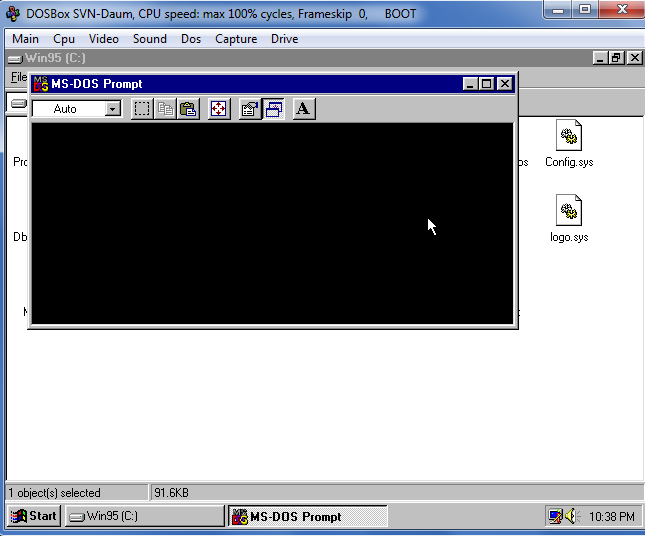The image size is (645, 536).
Task: Open MS-DOS Prompt Properties icon
Action: 250,109
